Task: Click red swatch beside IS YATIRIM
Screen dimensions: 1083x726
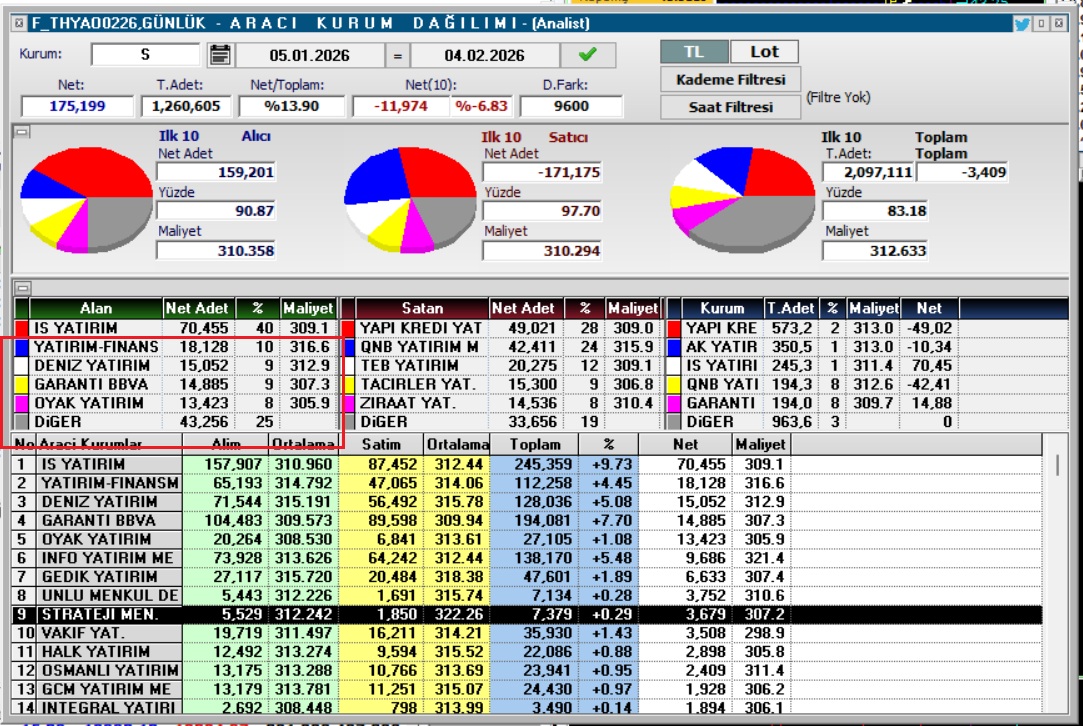Action: click(x=21, y=328)
